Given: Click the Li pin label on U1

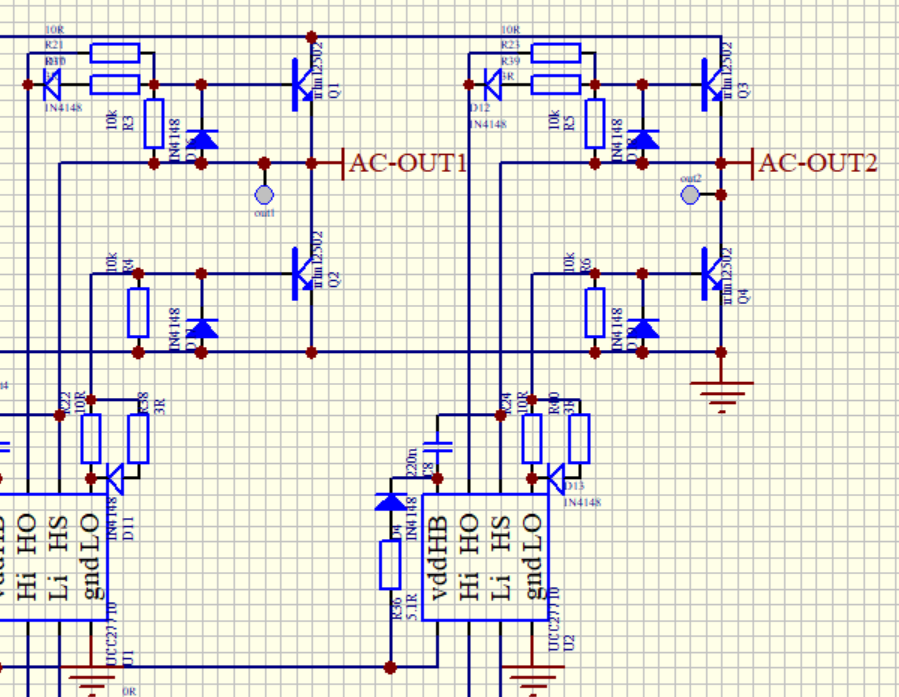Looking at the screenshot, I should click(58, 585).
